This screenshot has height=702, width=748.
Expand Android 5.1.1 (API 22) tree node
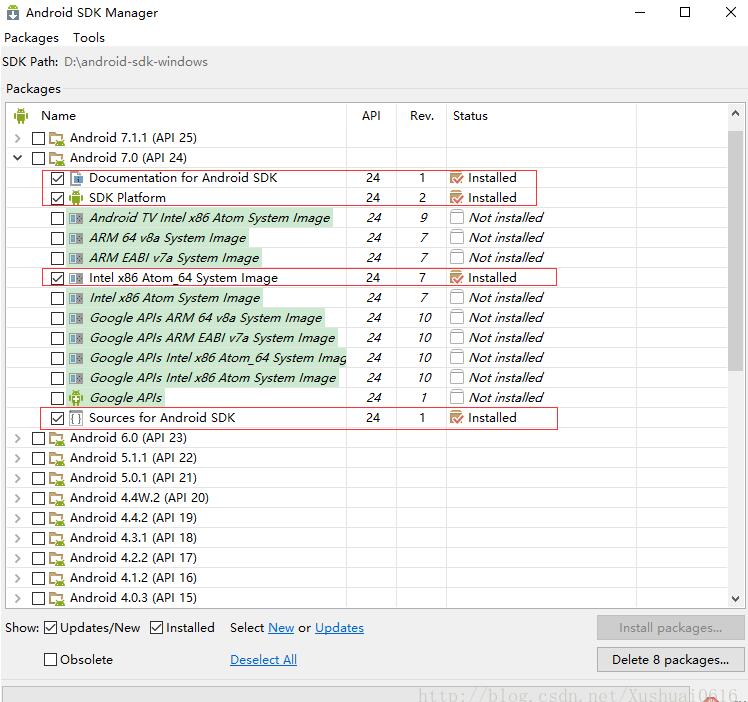point(18,458)
